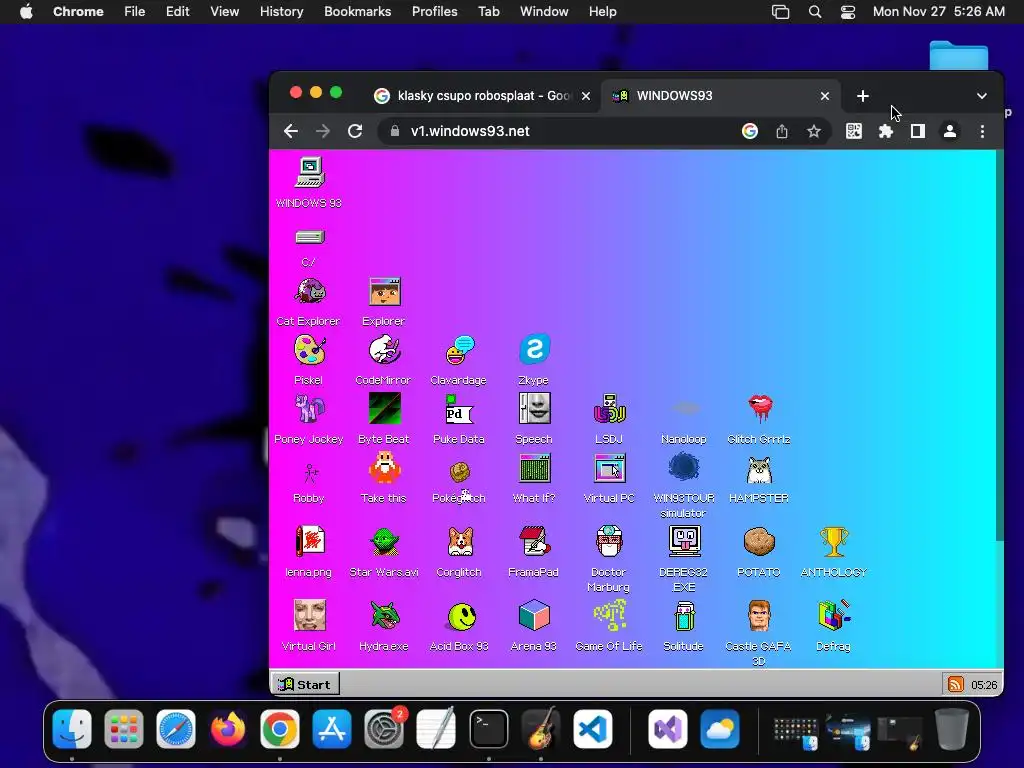Launch Virtual PC

click(x=609, y=468)
